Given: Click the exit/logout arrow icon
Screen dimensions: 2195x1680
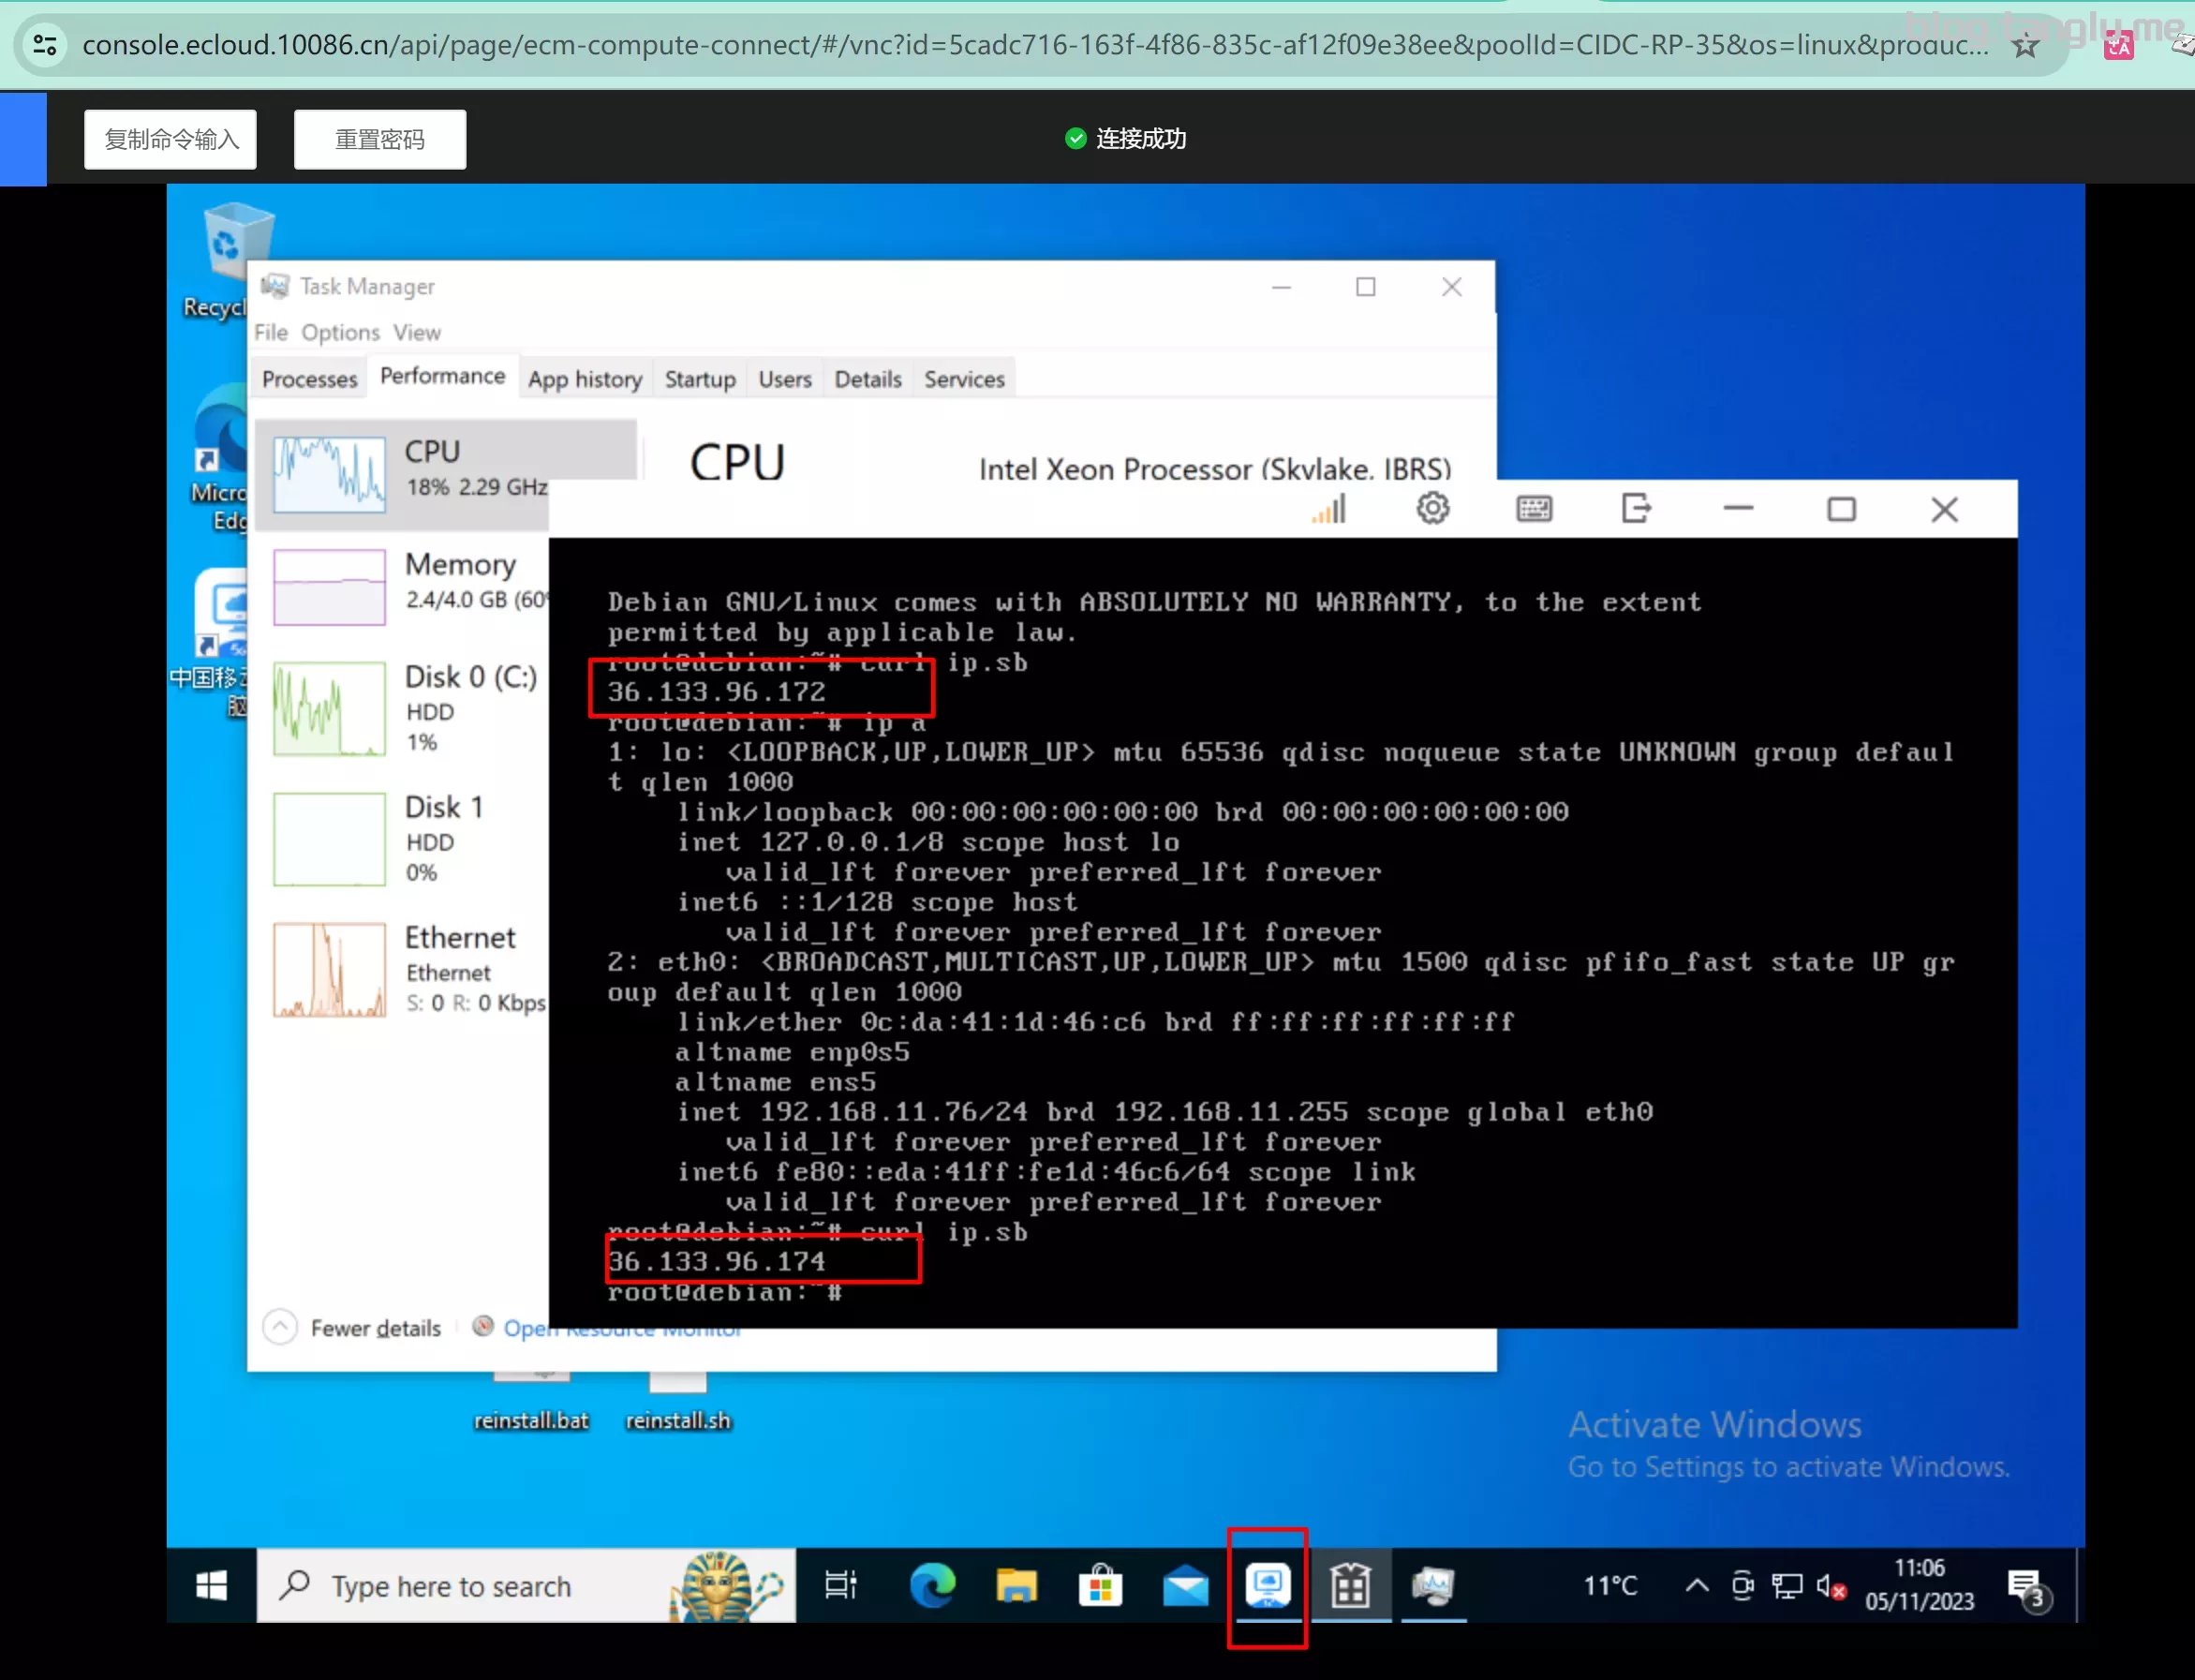Looking at the screenshot, I should pos(1635,509).
